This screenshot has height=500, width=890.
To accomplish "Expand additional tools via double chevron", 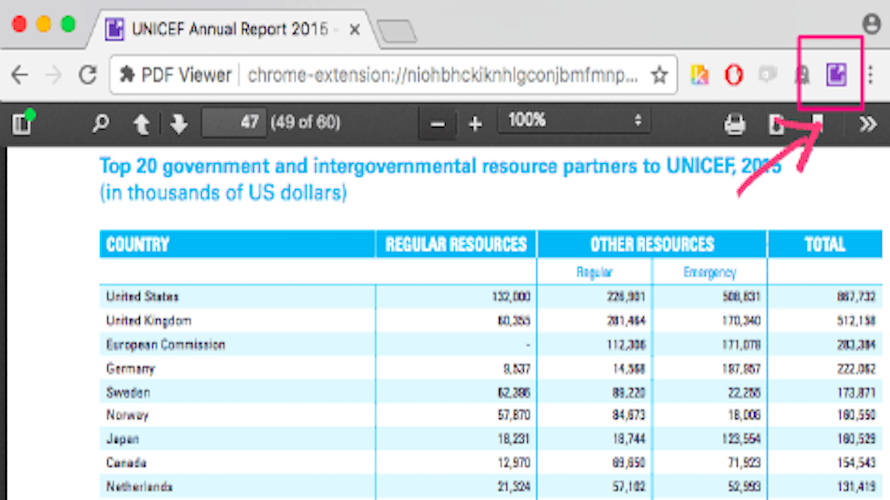I will (x=868, y=124).
